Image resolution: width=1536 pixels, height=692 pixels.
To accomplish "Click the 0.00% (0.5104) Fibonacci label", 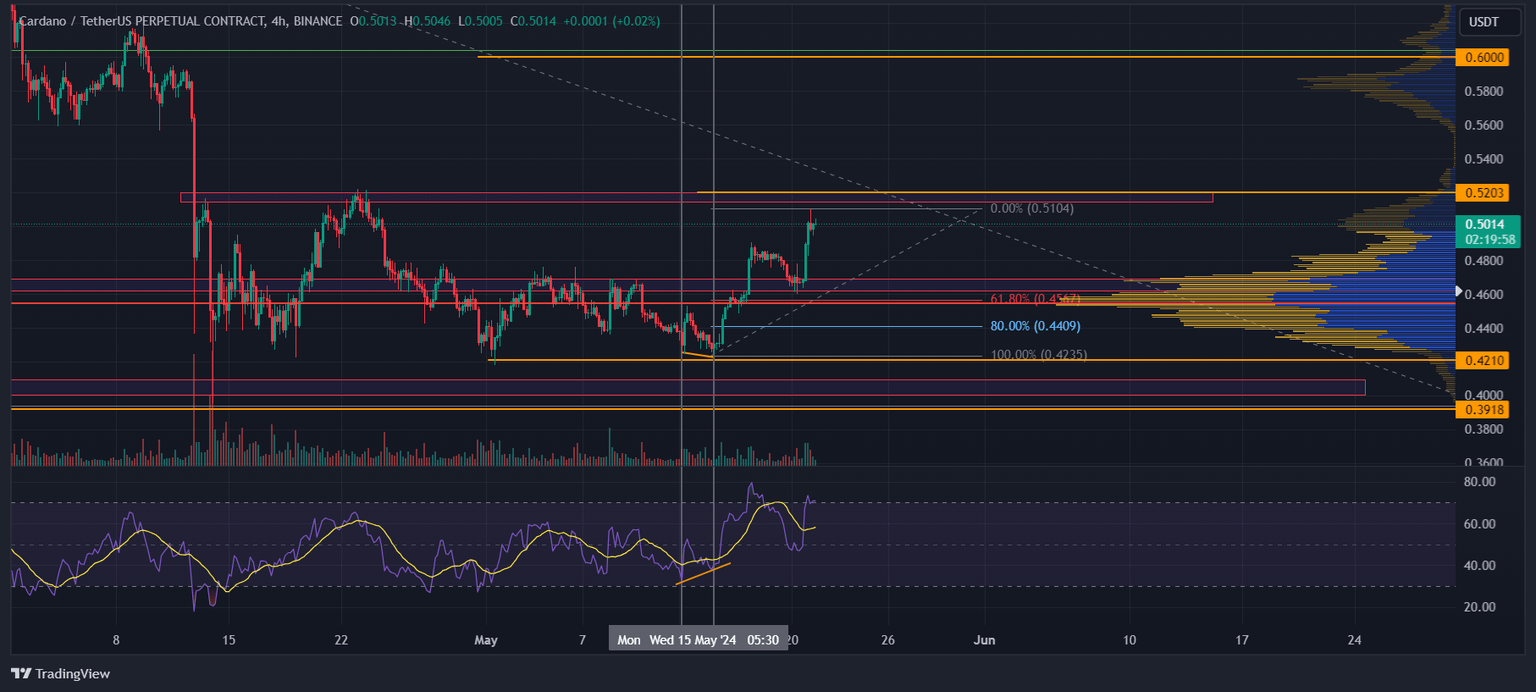I will (x=1032, y=209).
